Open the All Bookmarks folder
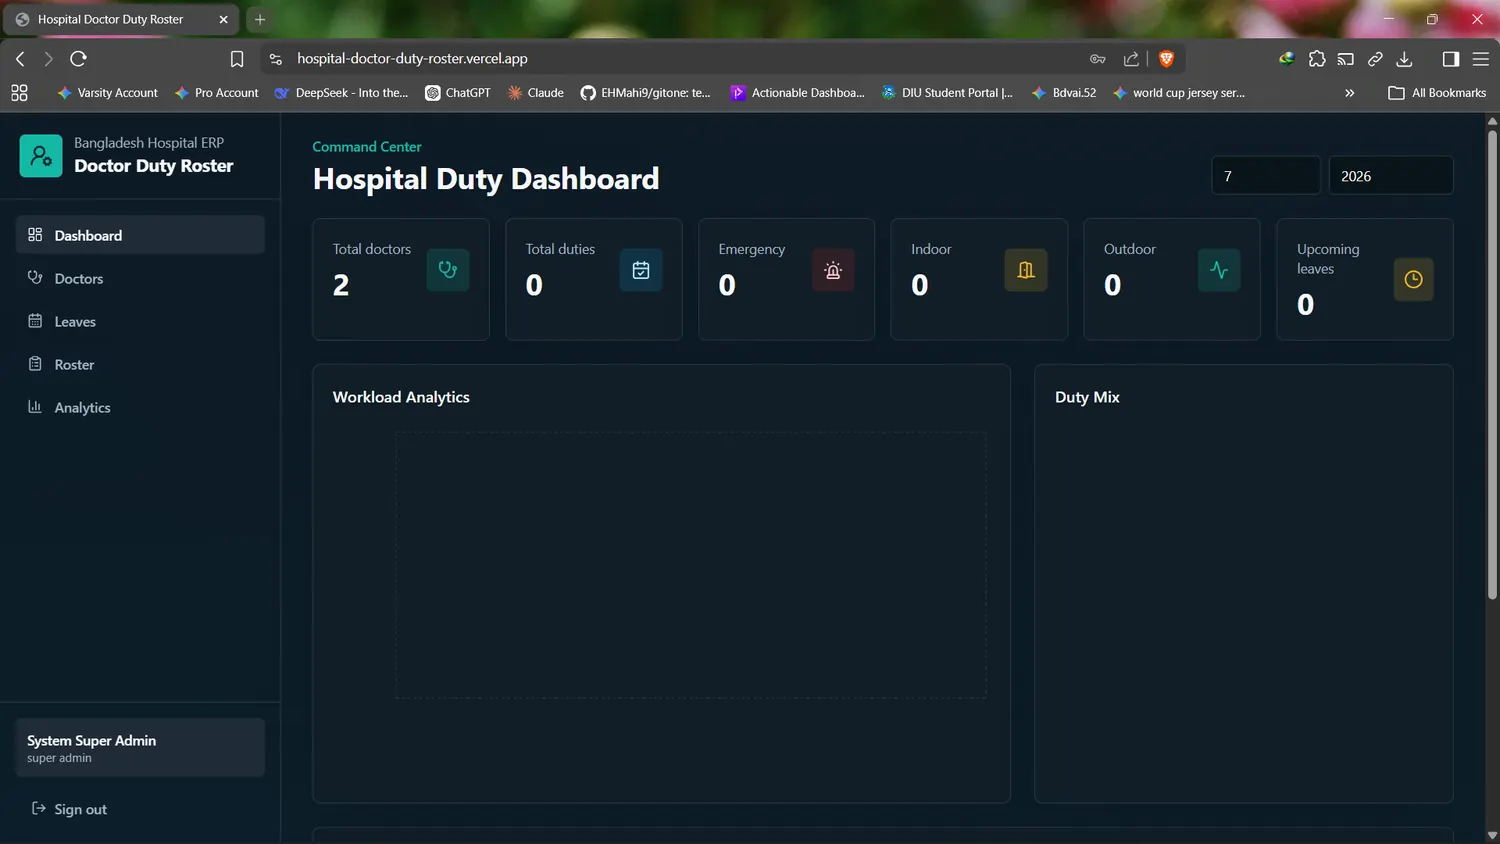The width and height of the screenshot is (1500, 844). tap(1437, 93)
